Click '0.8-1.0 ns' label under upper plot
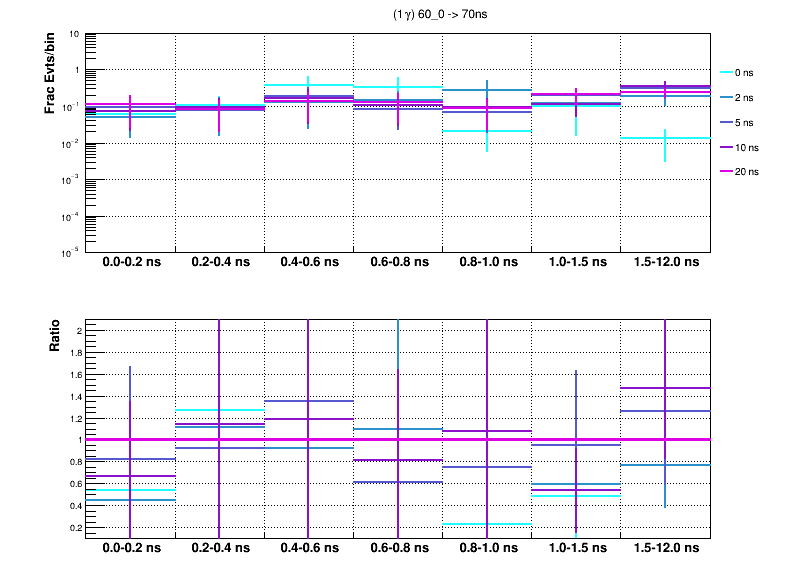The width and height of the screenshot is (796, 572). (x=487, y=264)
